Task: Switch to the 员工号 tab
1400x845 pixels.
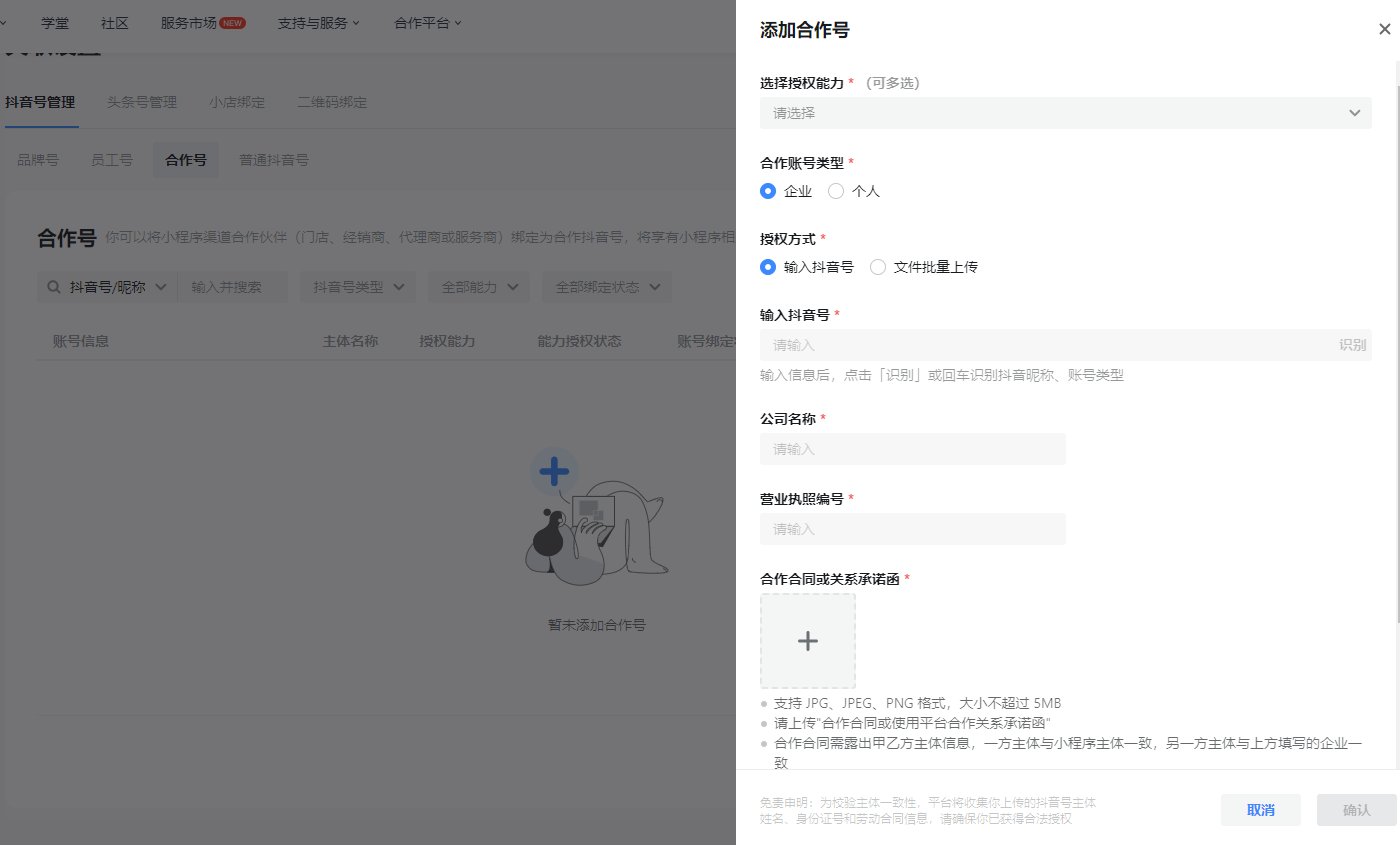Action: pyautogui.click(x=112, y=160)
